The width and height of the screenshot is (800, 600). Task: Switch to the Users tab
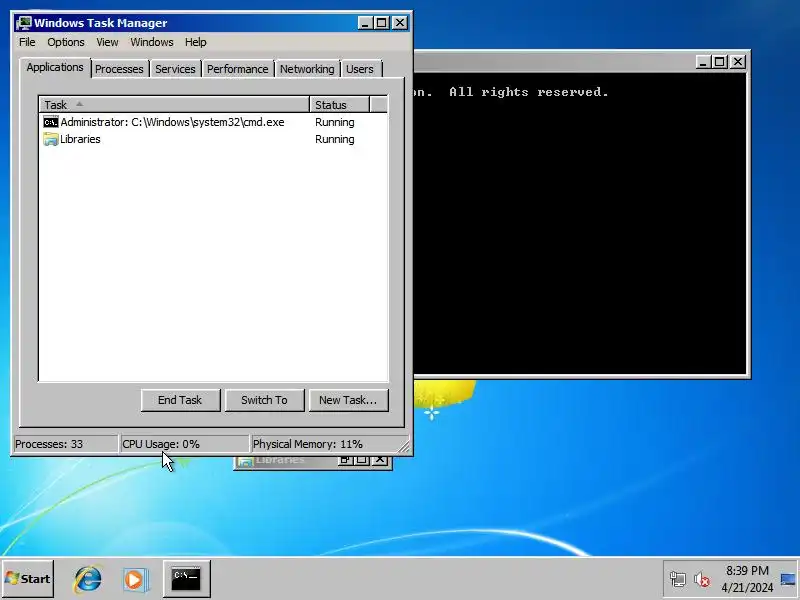point(360,69)
